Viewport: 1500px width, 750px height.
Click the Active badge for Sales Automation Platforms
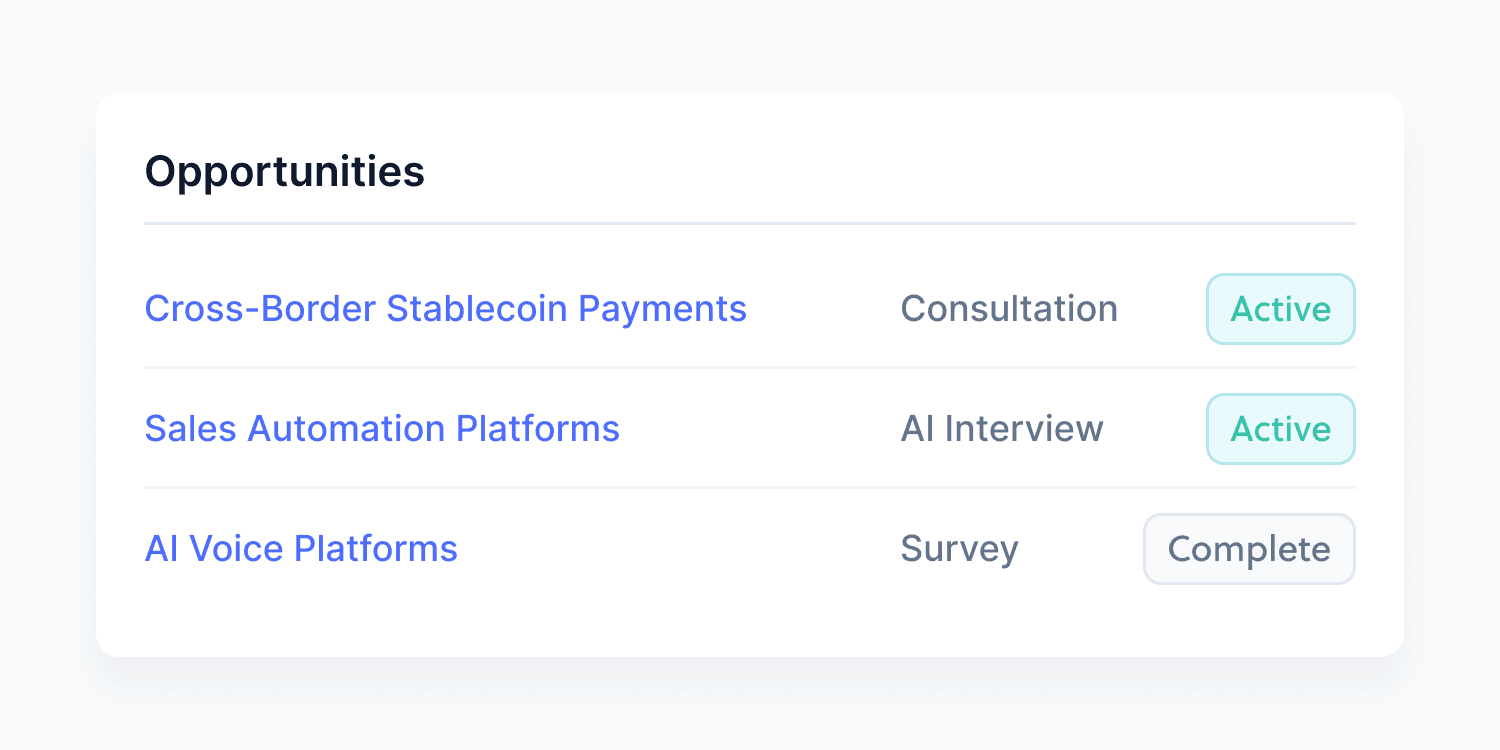(x=1280, y=429)
